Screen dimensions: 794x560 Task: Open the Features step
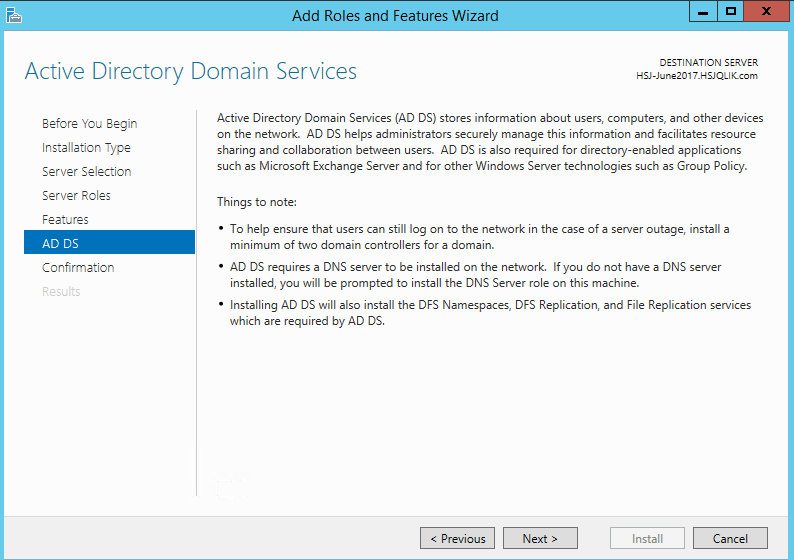coord(65,219)
